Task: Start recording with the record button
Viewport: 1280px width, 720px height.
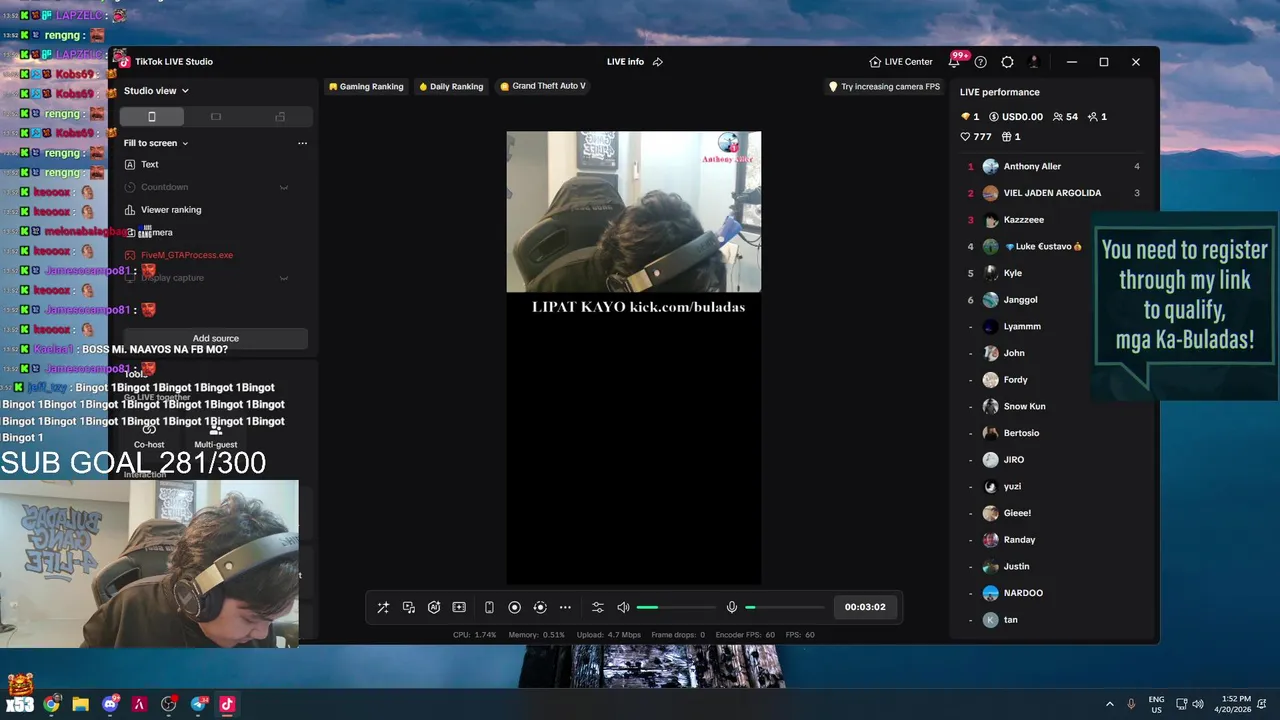Action: click(x=515, y=607)
